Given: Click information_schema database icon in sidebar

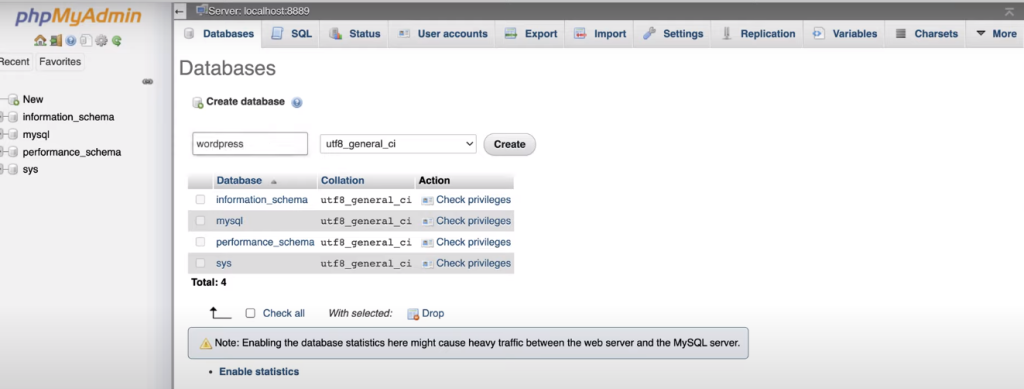Looking at the screenshot, I should point(13,117).
